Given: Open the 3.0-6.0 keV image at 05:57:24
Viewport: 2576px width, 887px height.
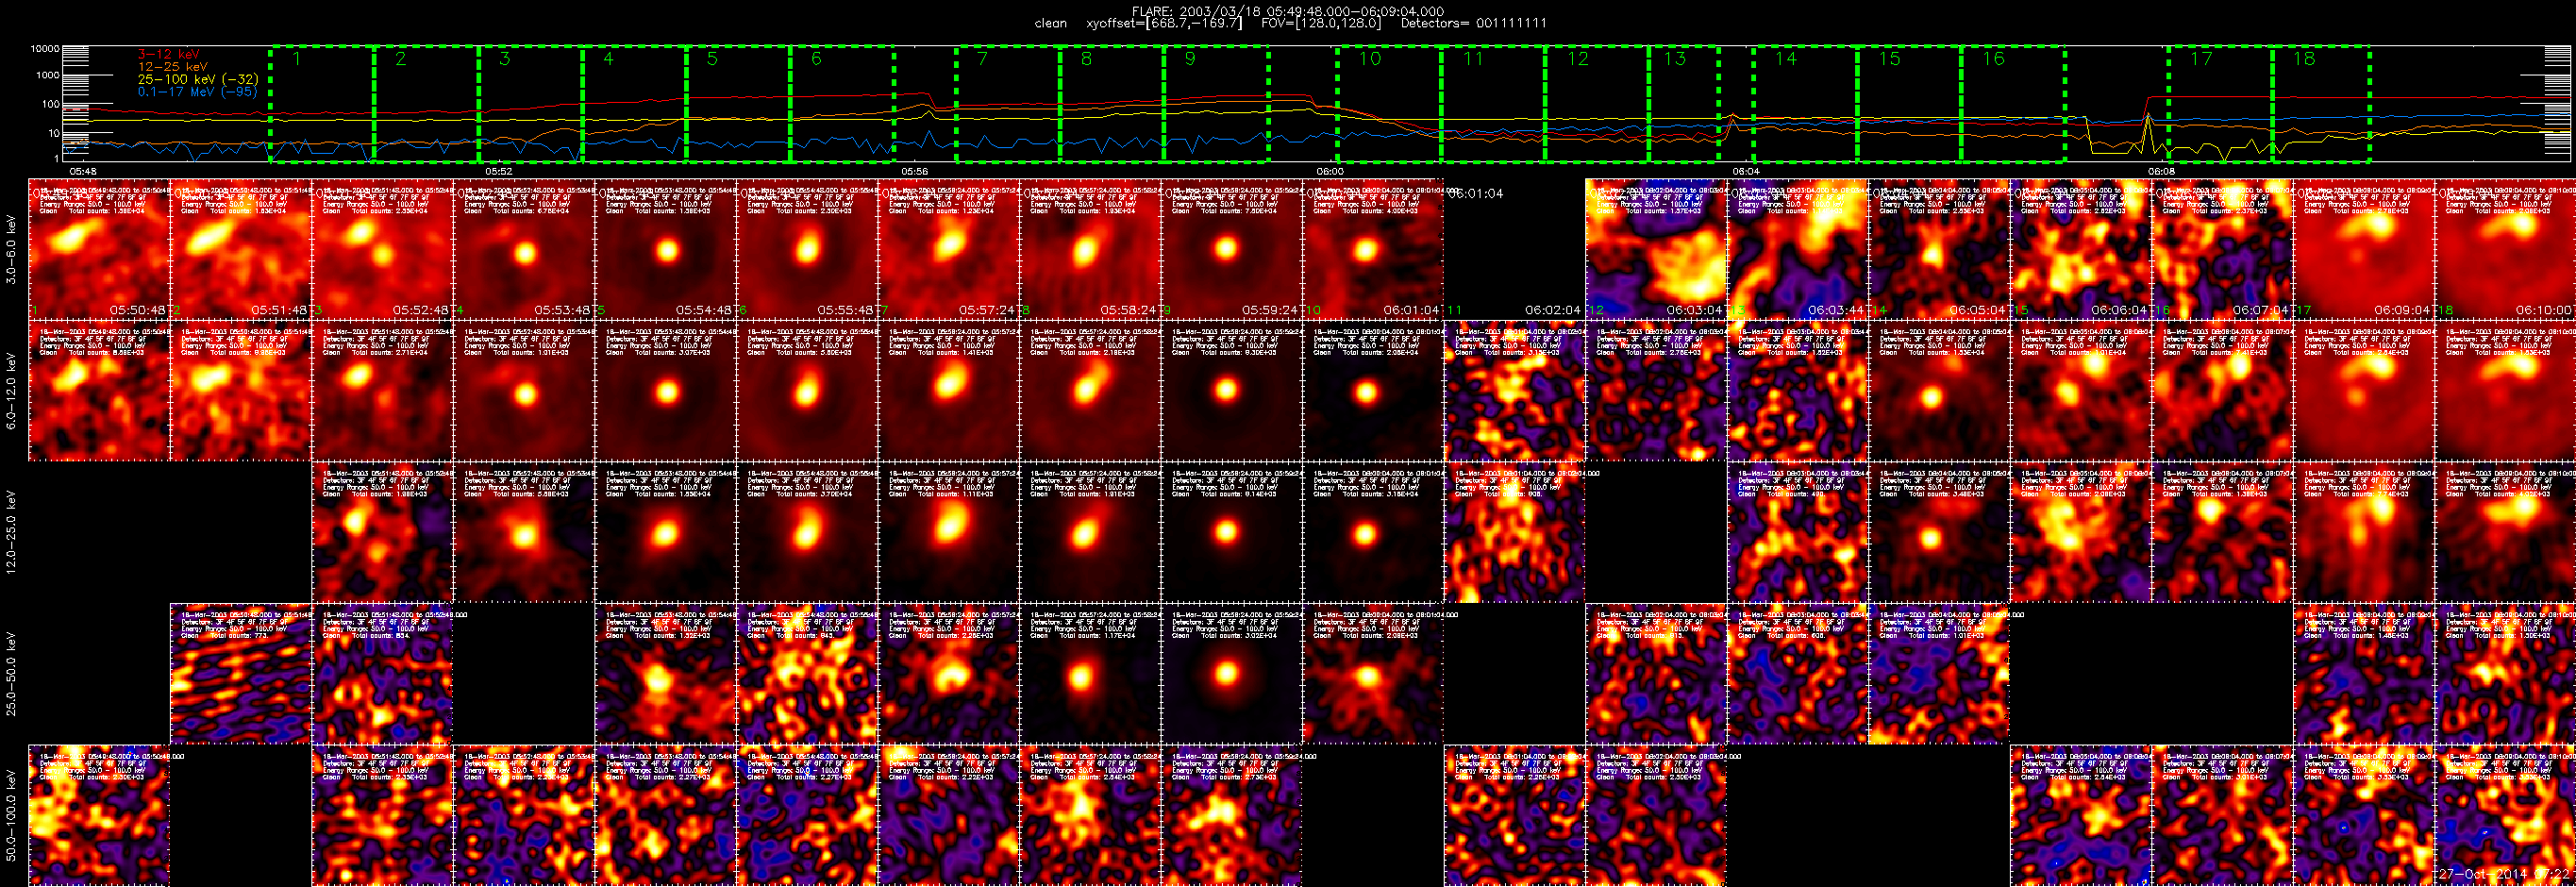Looking at the screenshot, I should pyautogui.click(x=948, y=249).
